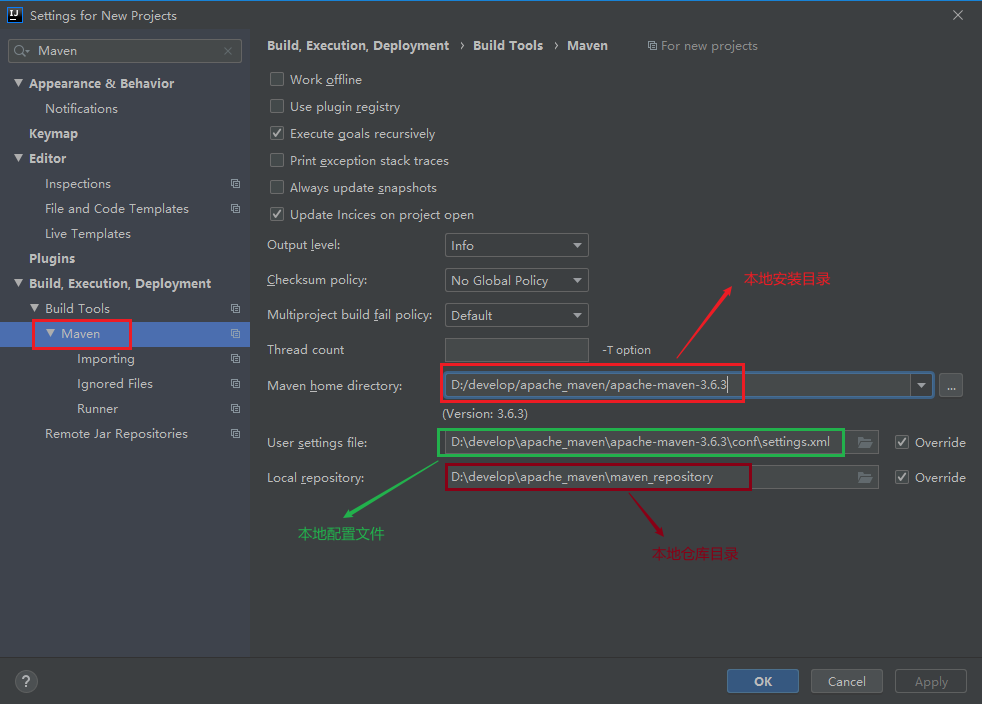Click the IntelliJ IDEA logo in title bar

pyautogui.click(x=14, y=15)
